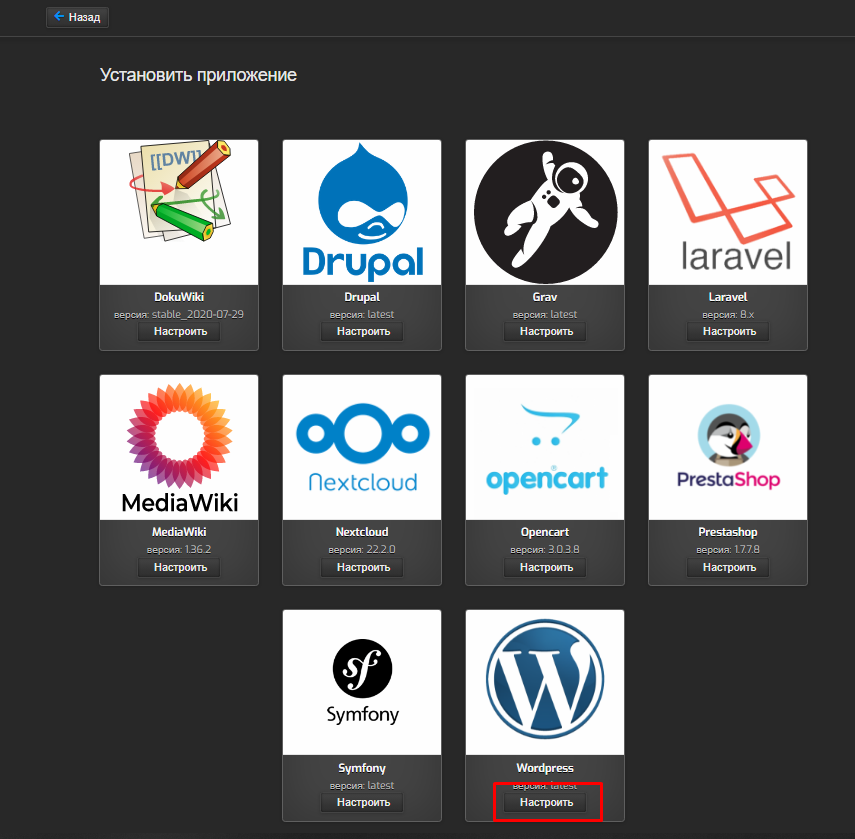Choose the OpenCart cart logo
This screenshot has height=839, width=855.
pyautogui.click(x=545, y=447)
